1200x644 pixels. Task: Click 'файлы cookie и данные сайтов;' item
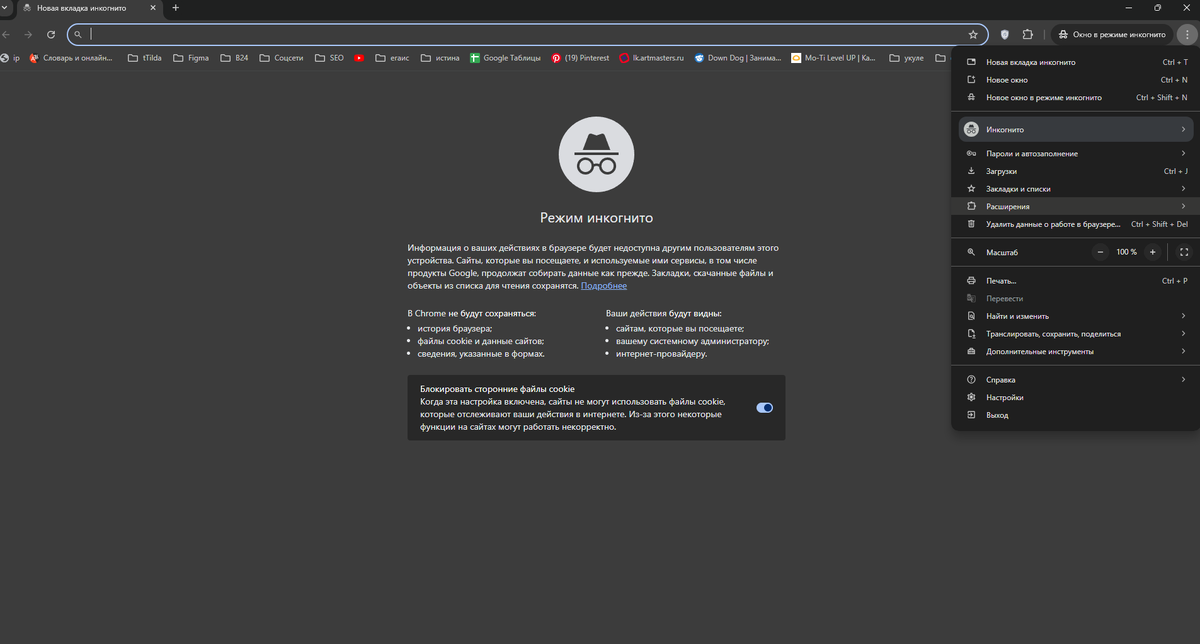pos(481,341)
